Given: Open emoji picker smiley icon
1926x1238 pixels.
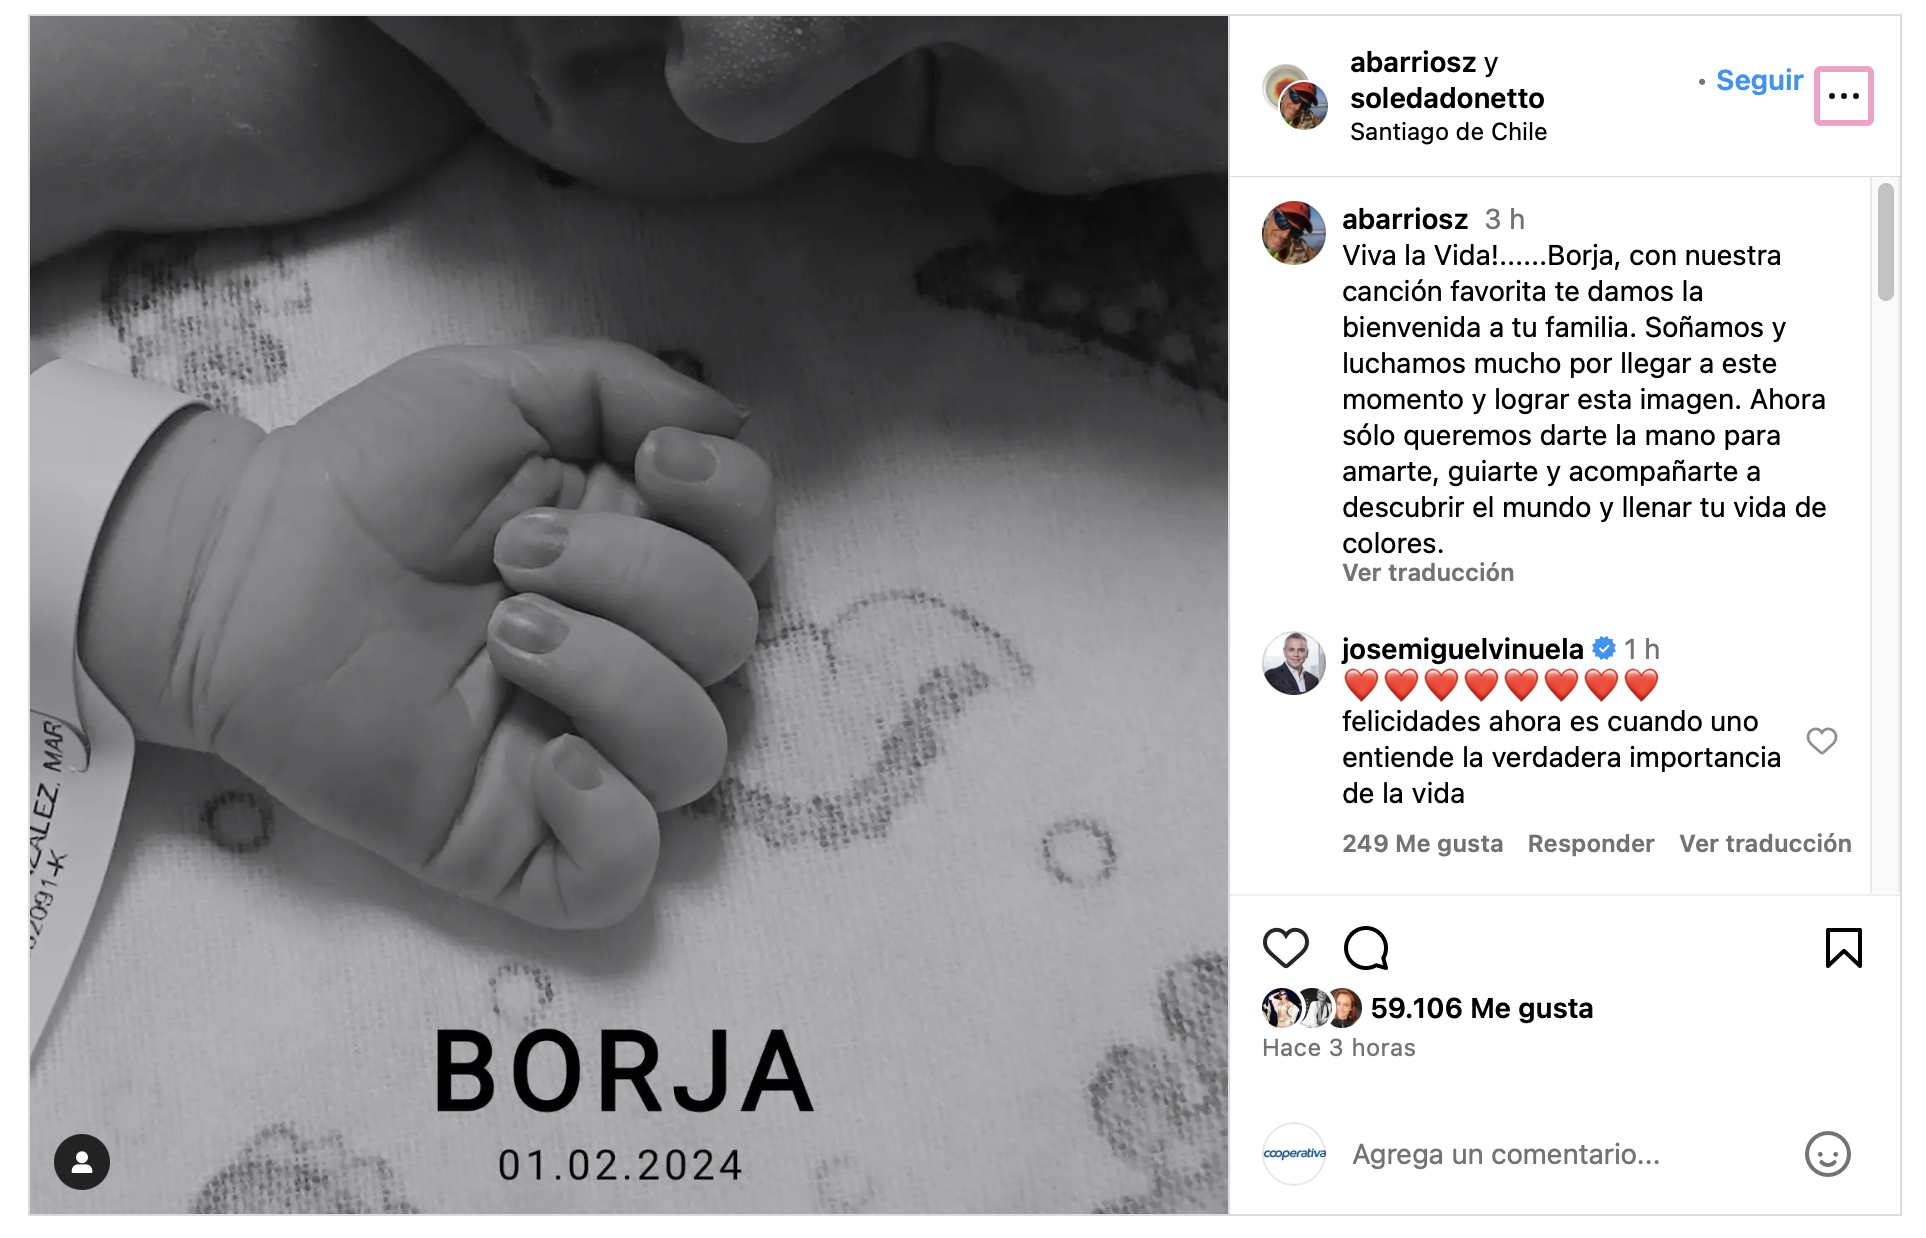Looking at the screenshot, I should click(1827, 1154).
